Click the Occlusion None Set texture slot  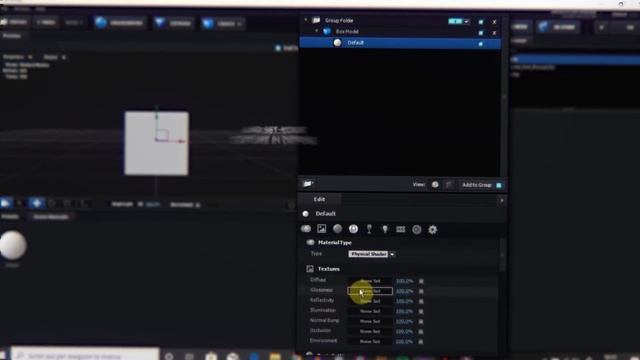370,331
